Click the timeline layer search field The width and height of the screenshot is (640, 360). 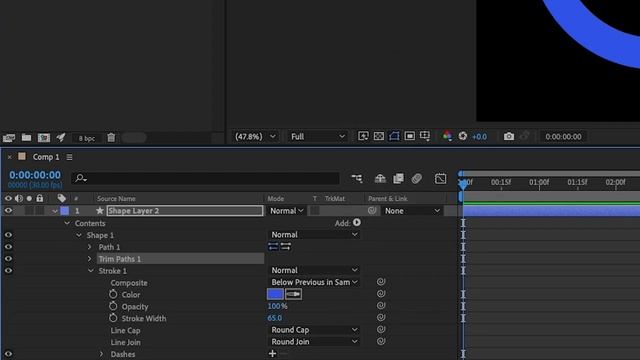click(205, 178)
